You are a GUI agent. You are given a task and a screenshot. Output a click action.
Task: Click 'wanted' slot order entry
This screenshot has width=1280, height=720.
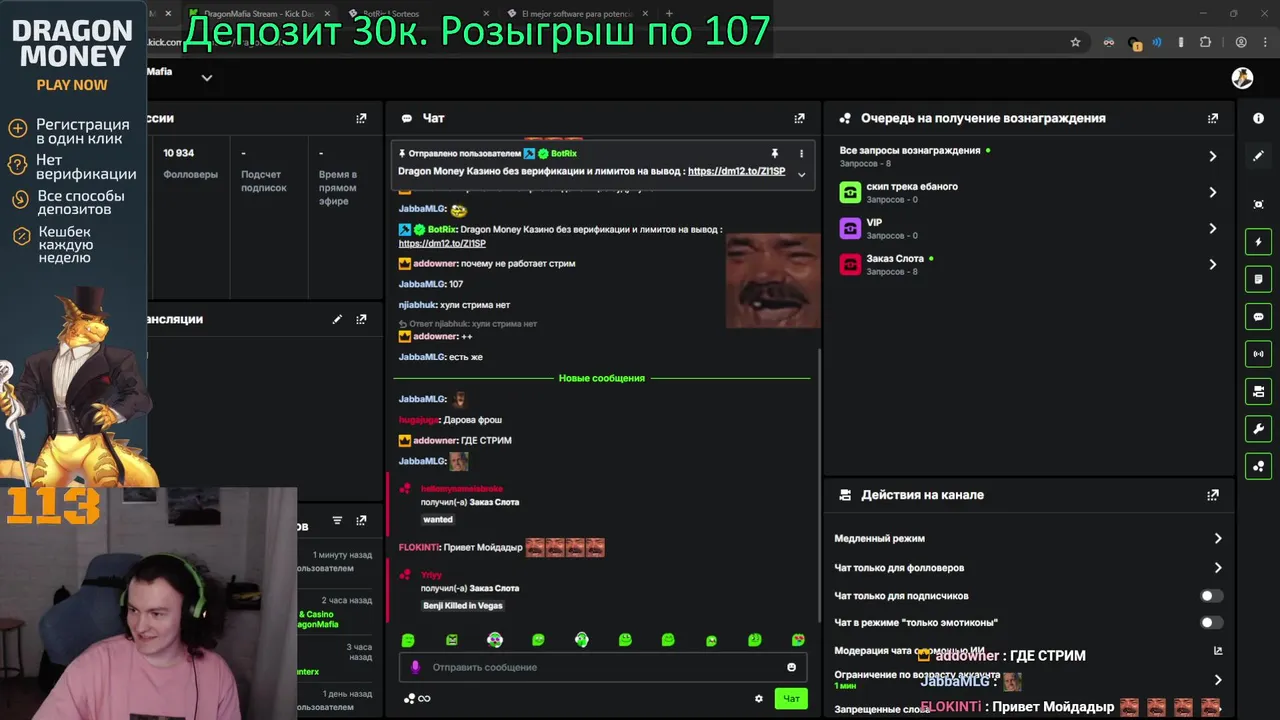pos(438,519)
